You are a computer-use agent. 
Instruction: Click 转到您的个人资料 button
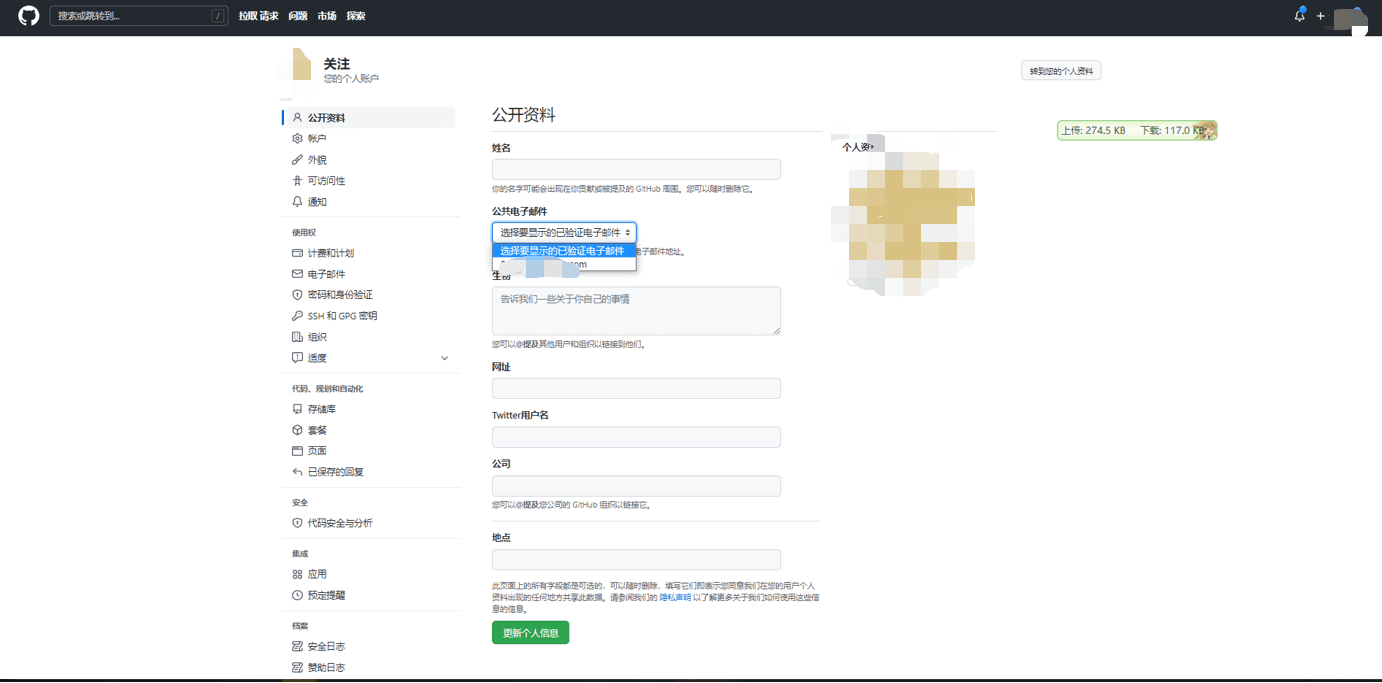click(x=1060, y=71)
